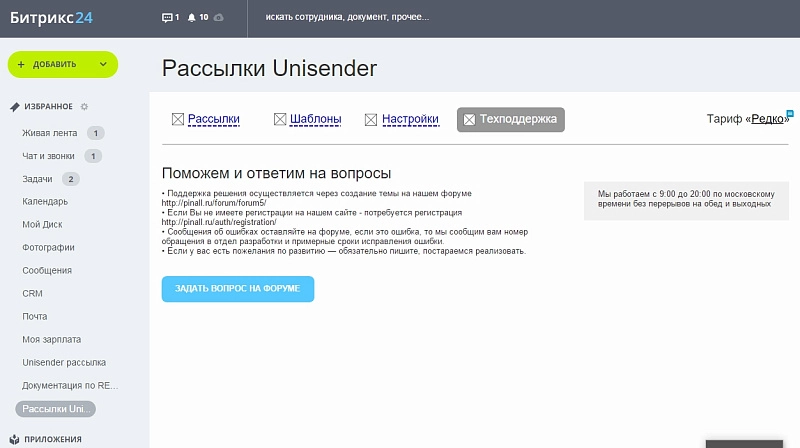This screenshot has height=448, width=800.
Task: Focus the employee and document search field
Action: click(400, 18)
